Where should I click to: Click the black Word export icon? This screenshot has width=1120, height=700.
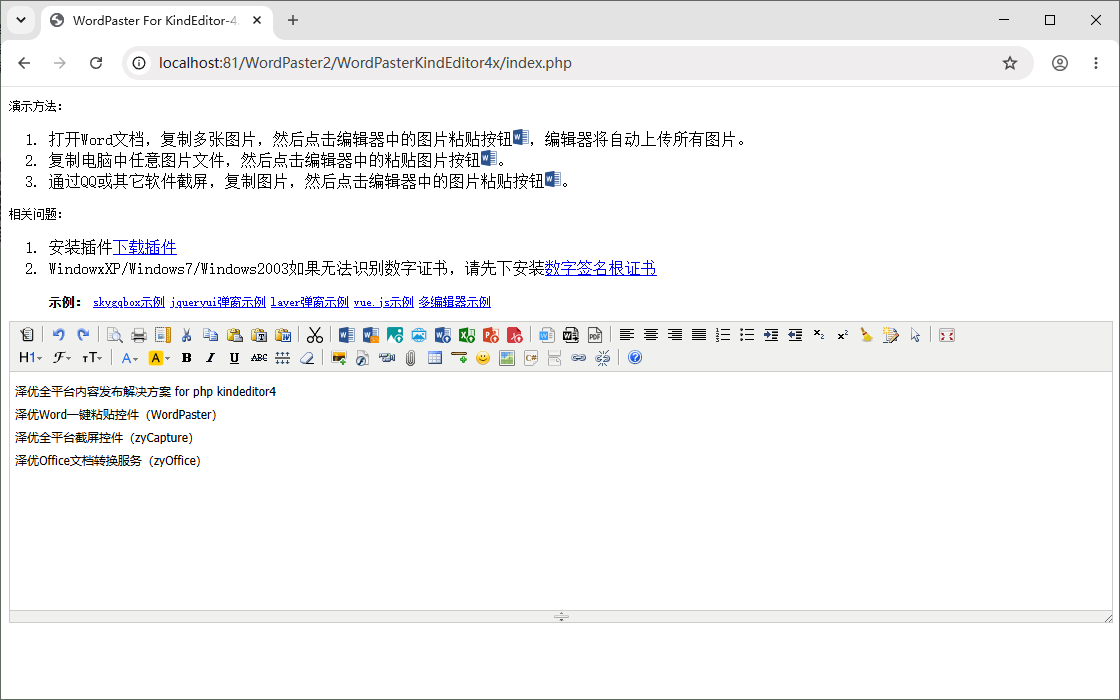point(571,335)
